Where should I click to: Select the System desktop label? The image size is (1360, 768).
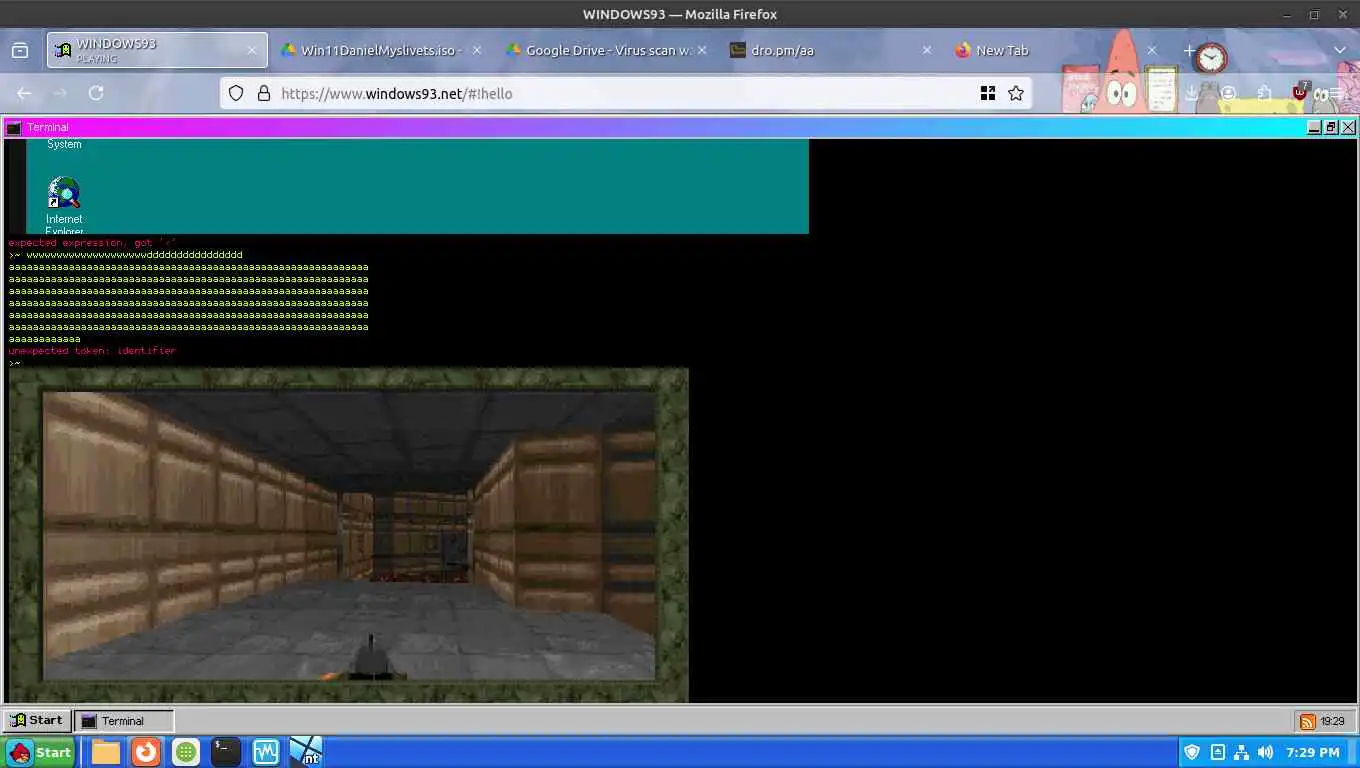coord(64,144)
